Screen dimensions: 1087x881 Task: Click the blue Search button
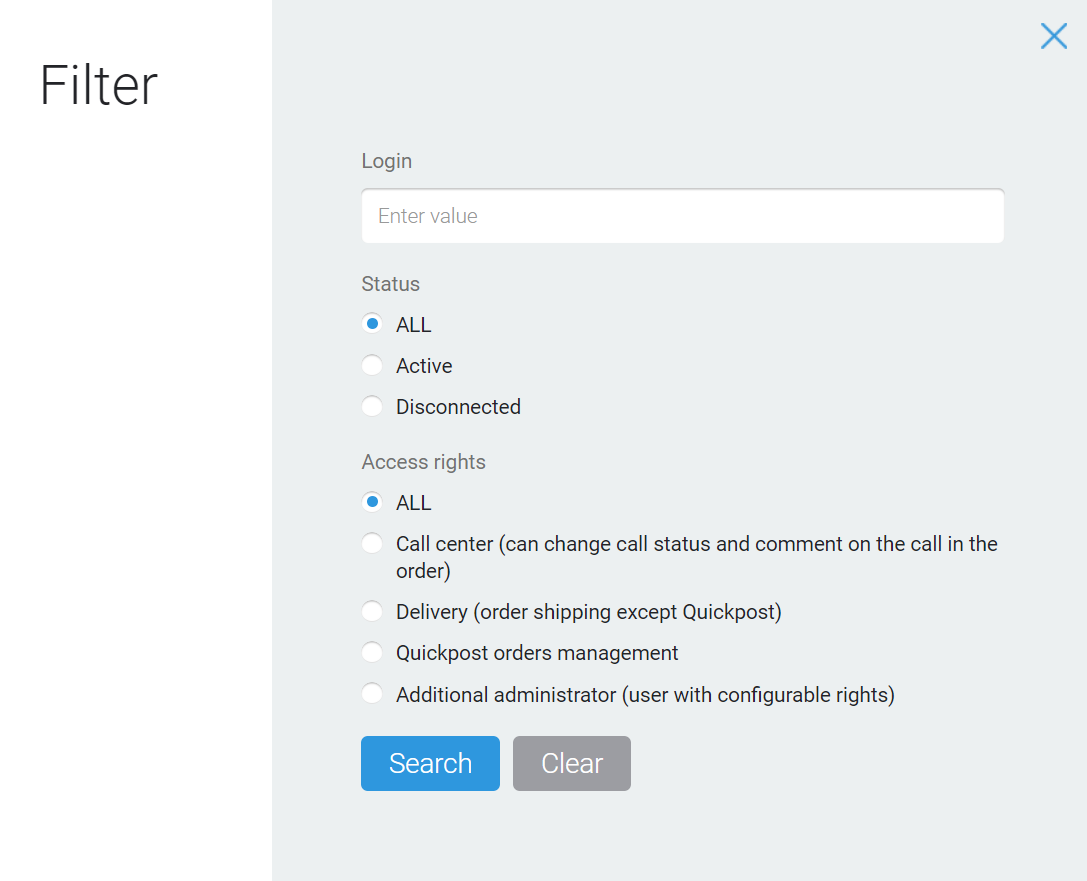(430, 763)
